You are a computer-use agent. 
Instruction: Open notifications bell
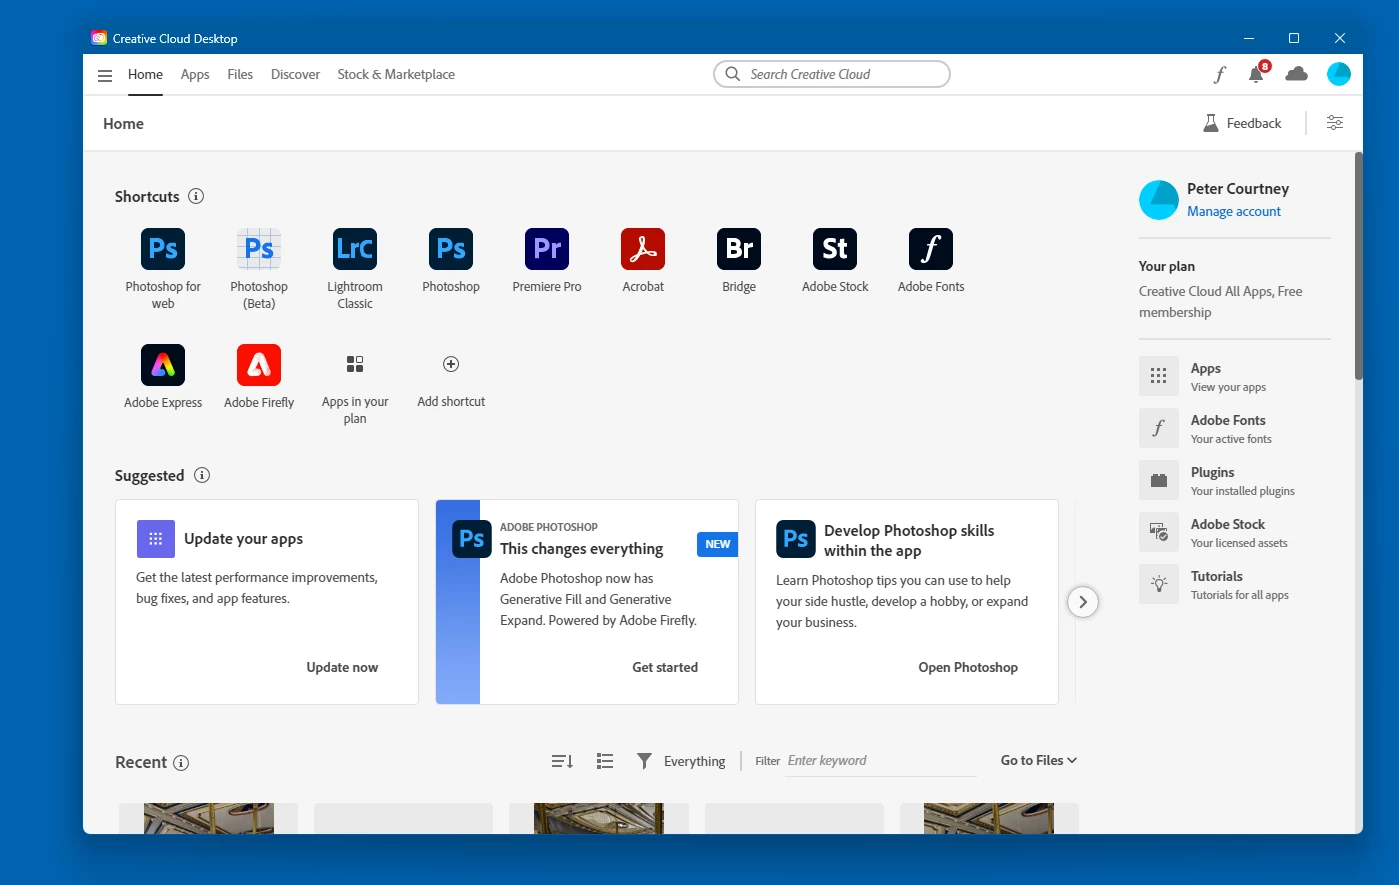(1256, 74)
